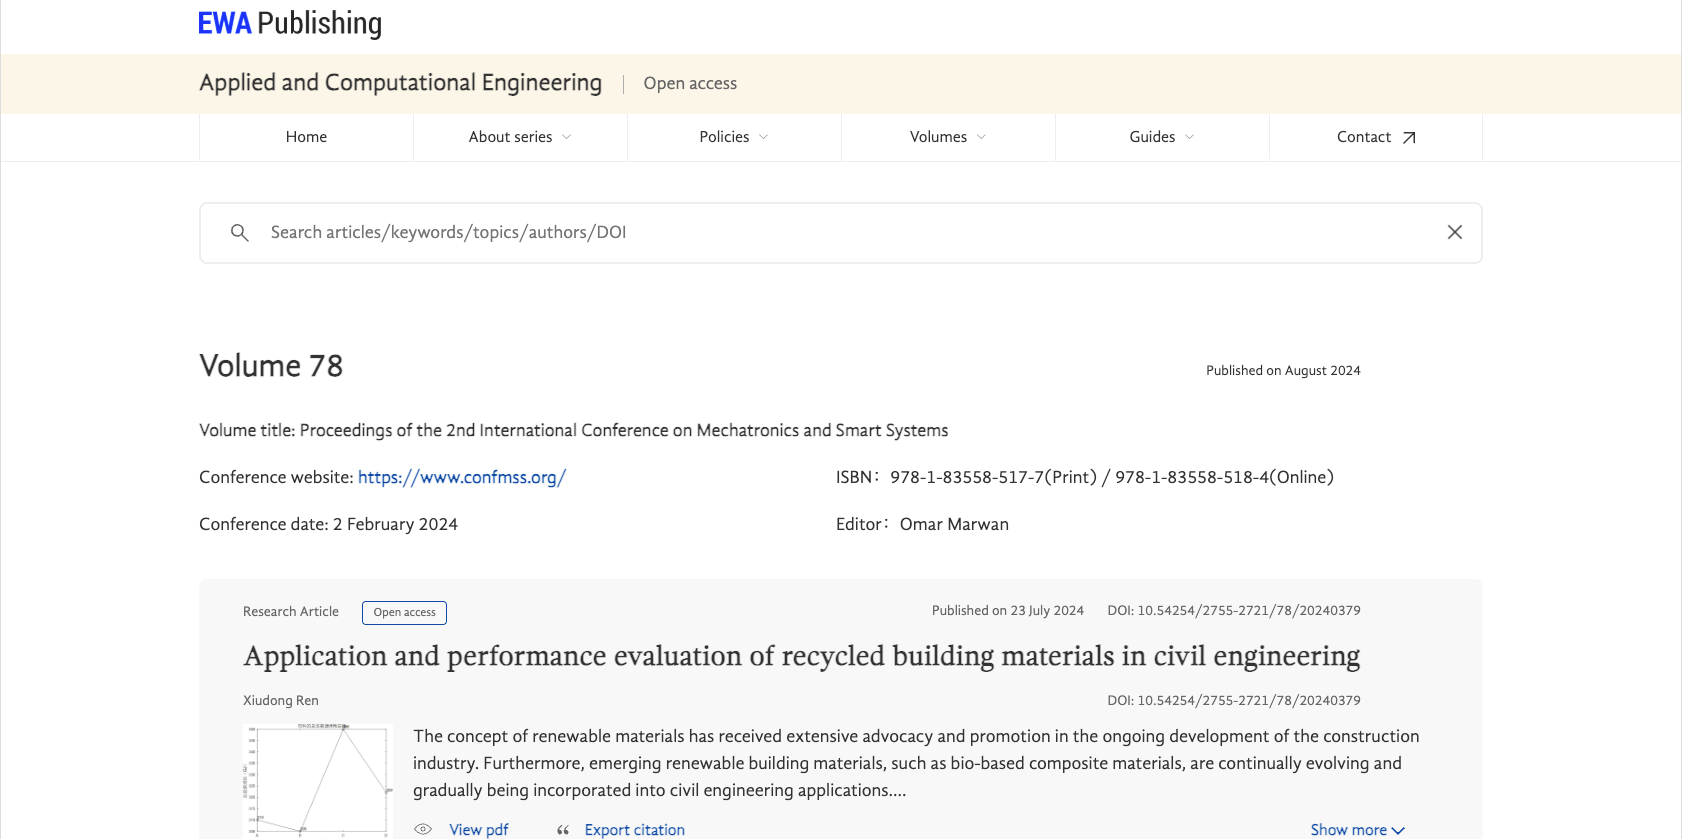Click the Export citation link
The width and height of the screenshot is (1682, 839).
tap(635, 830)
